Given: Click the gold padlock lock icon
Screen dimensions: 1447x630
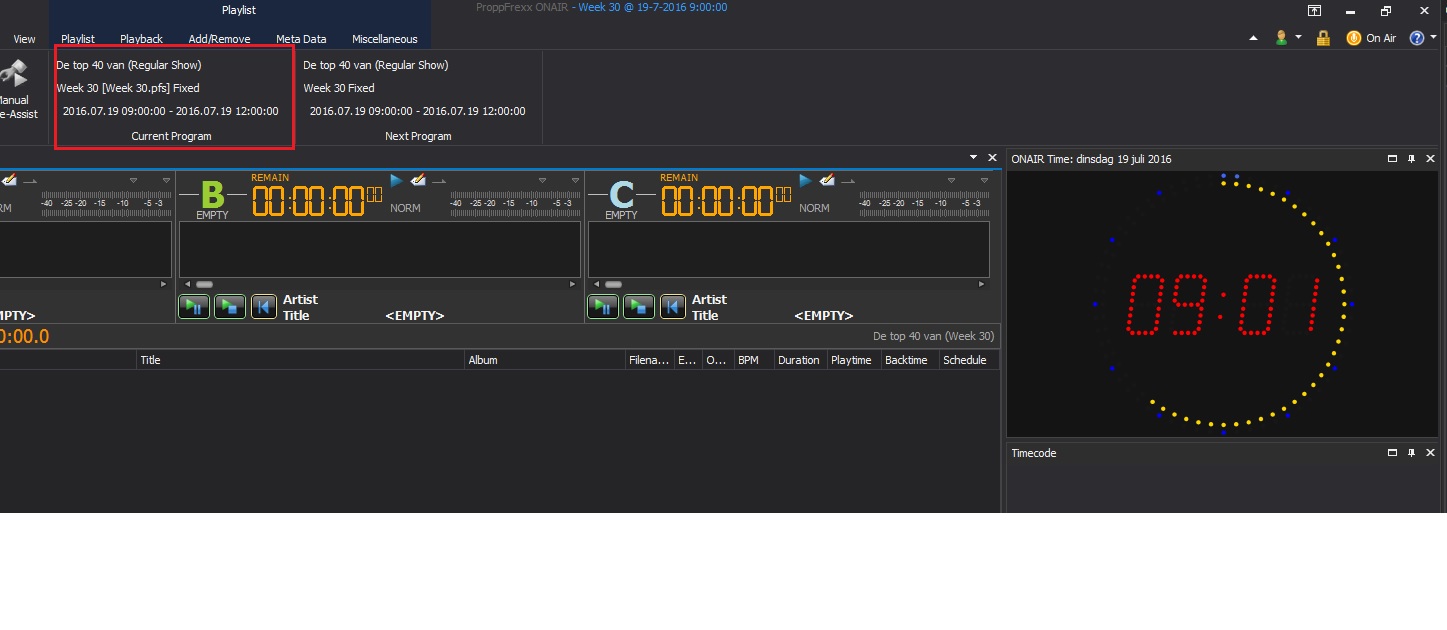Looking at the screenshot, I should 1323,38.
